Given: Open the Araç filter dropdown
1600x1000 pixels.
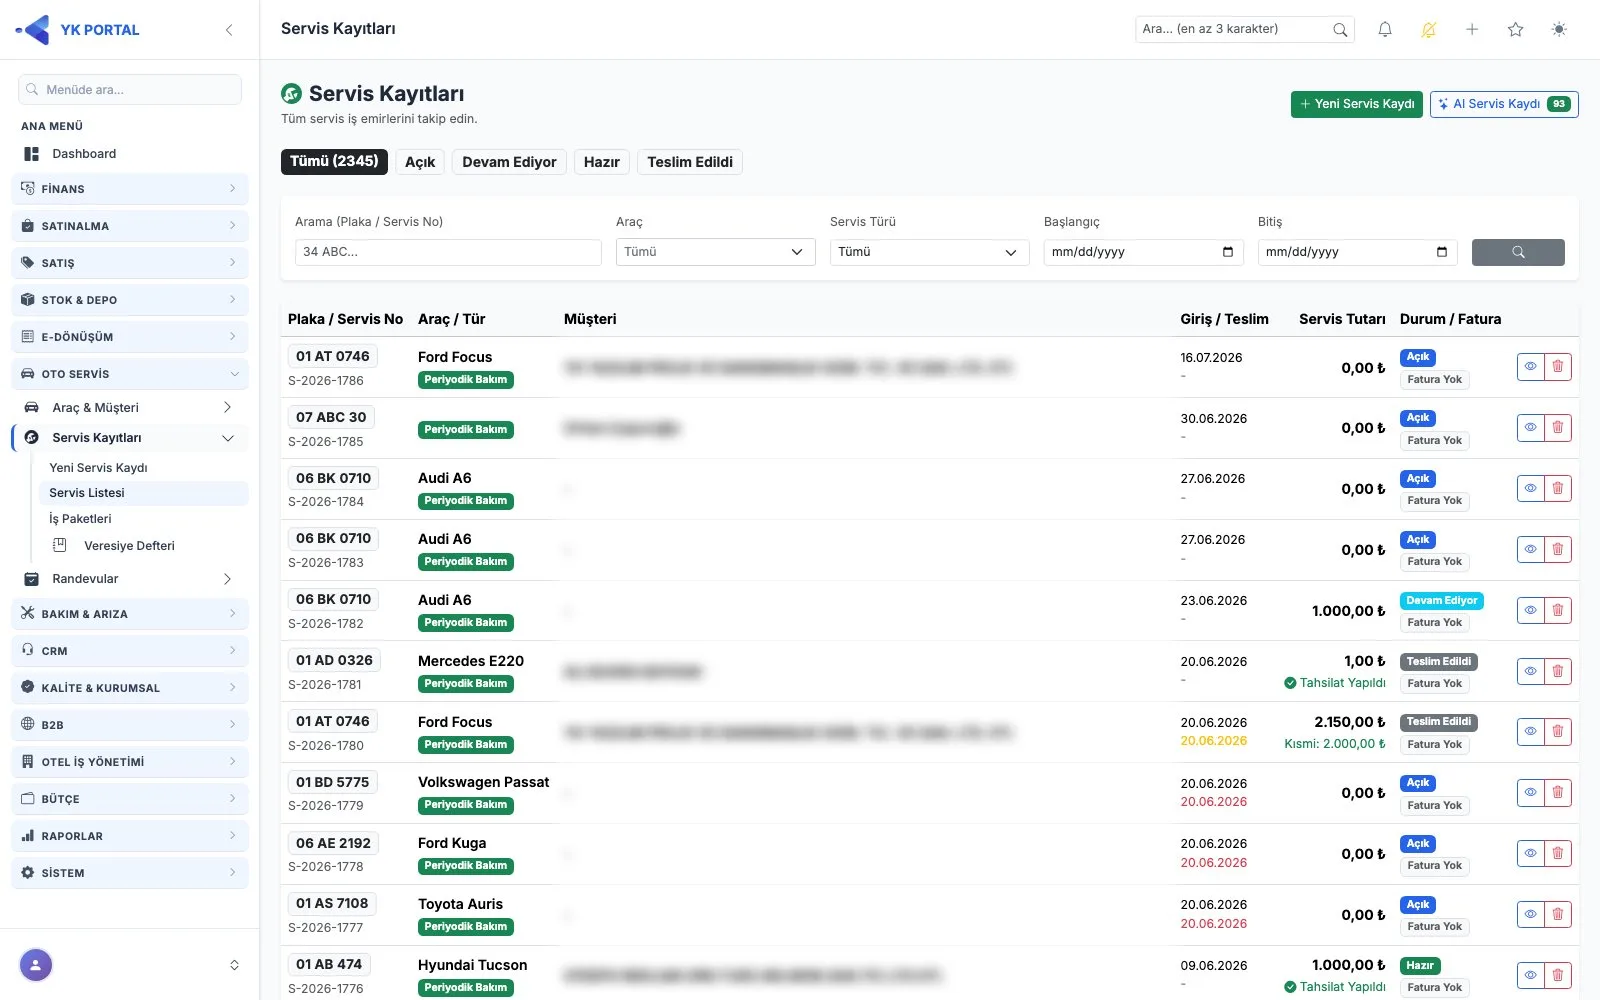Looking at the screenshot, I should 716,252.
